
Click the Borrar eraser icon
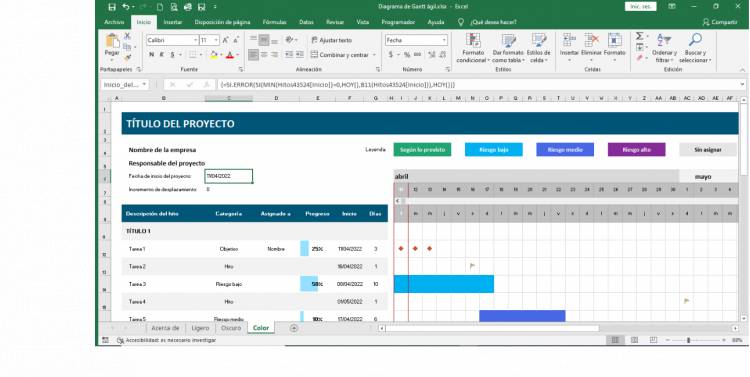click(x=640, y=57)
